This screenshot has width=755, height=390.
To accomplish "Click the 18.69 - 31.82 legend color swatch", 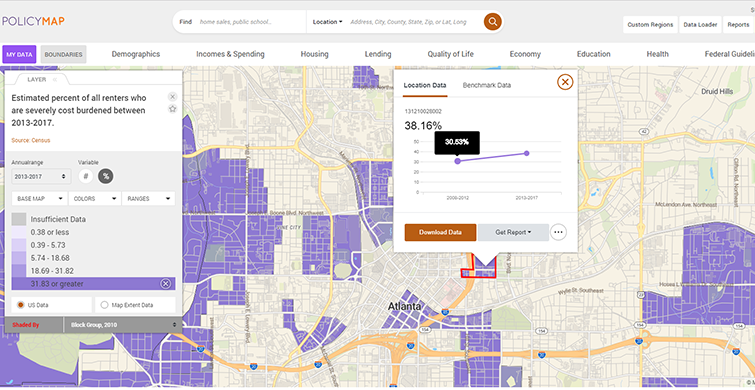I will click(19, 271).
